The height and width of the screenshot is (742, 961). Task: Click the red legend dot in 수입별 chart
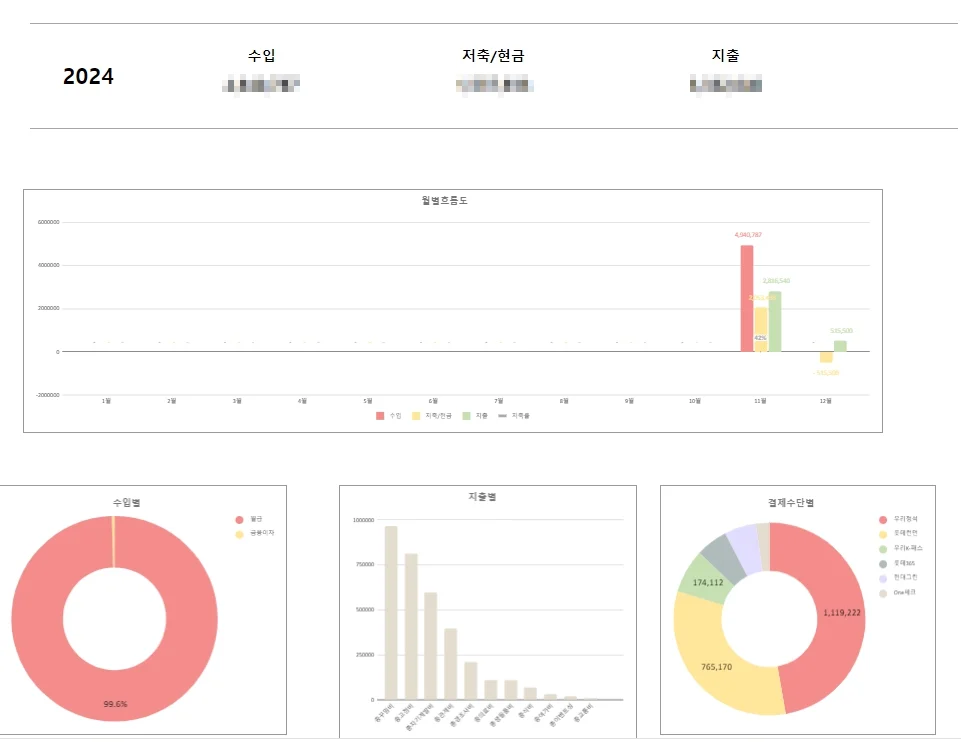tap(239, 520)
